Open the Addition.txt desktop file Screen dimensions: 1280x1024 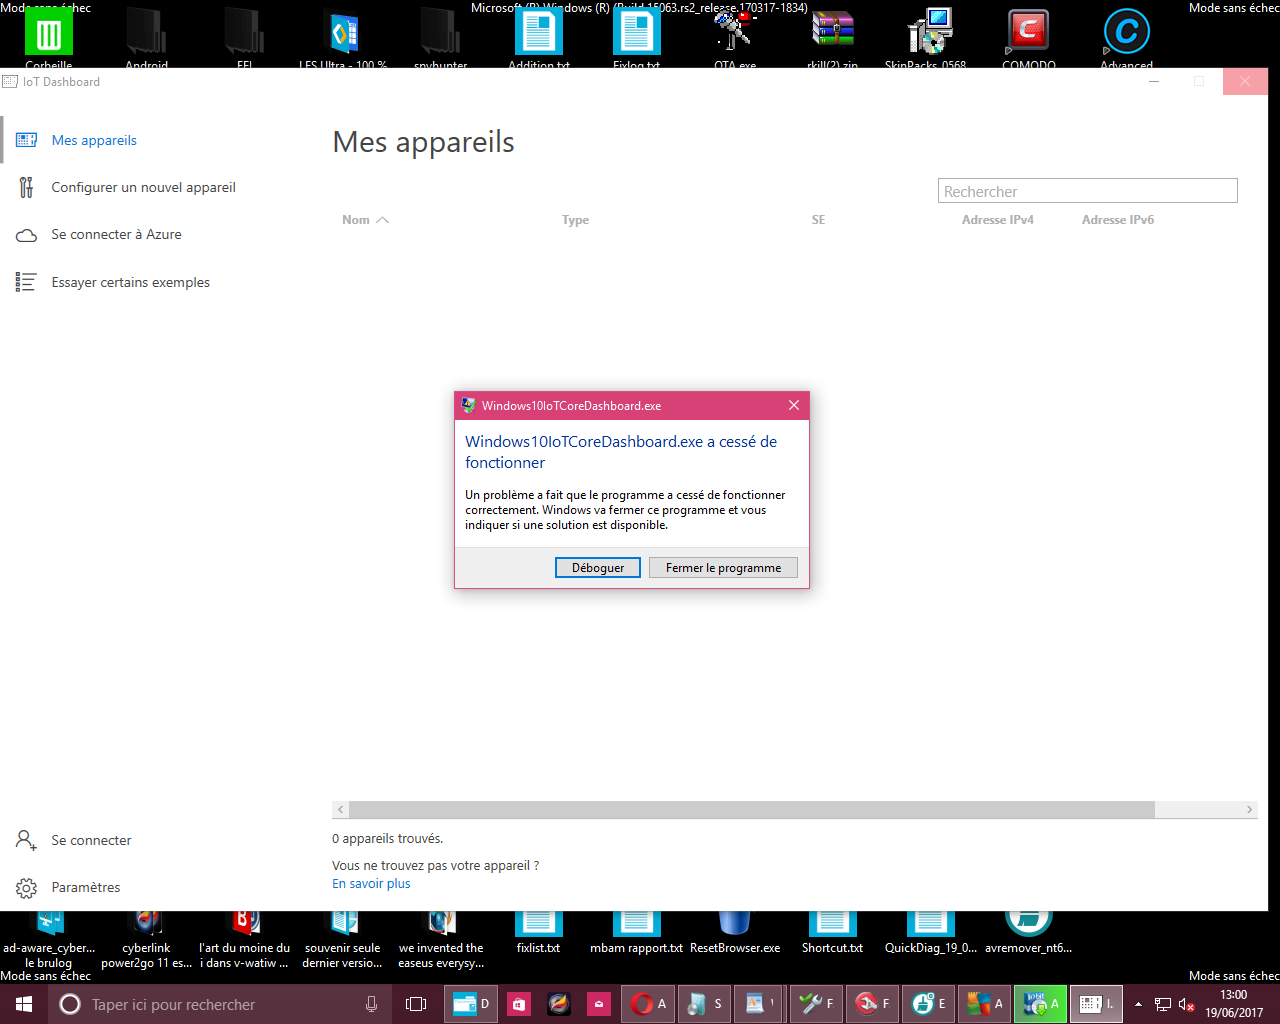pos(539,37)
